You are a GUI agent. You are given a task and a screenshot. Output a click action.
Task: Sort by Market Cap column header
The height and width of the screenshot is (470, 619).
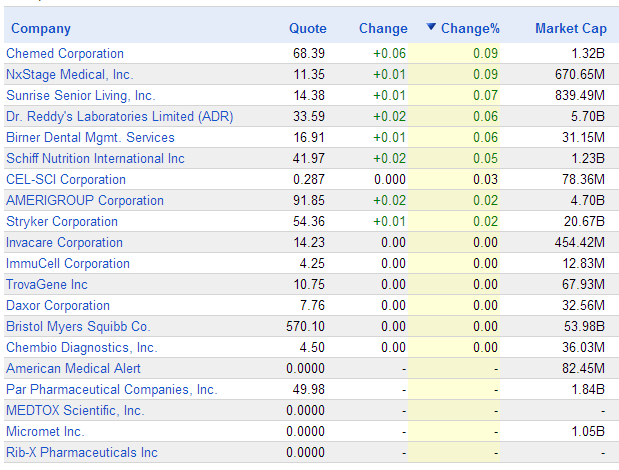click(x=571, y=28)
